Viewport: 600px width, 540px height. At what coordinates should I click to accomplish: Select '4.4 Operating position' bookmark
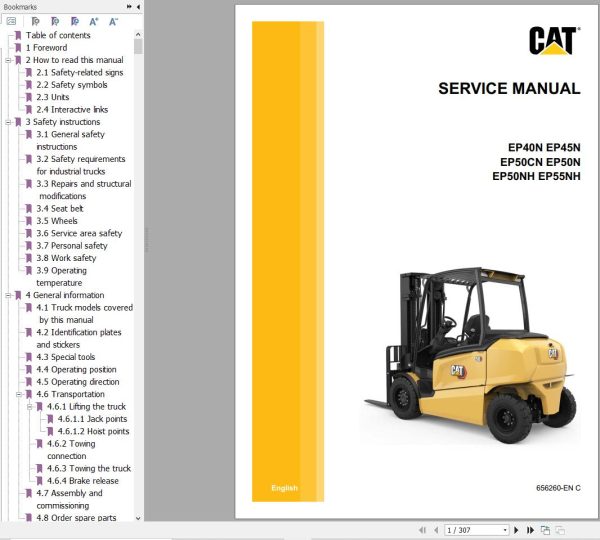click(76, 369)
